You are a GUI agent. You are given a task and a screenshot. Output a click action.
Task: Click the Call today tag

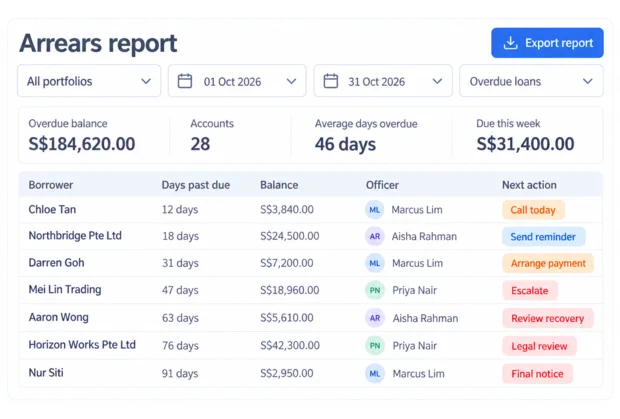(533, 210)
